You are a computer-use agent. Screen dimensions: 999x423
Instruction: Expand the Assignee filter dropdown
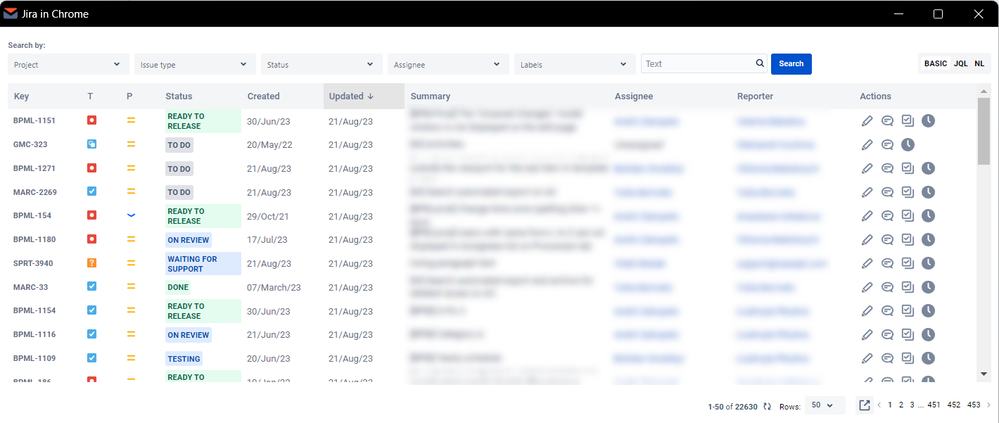[448, 64]
